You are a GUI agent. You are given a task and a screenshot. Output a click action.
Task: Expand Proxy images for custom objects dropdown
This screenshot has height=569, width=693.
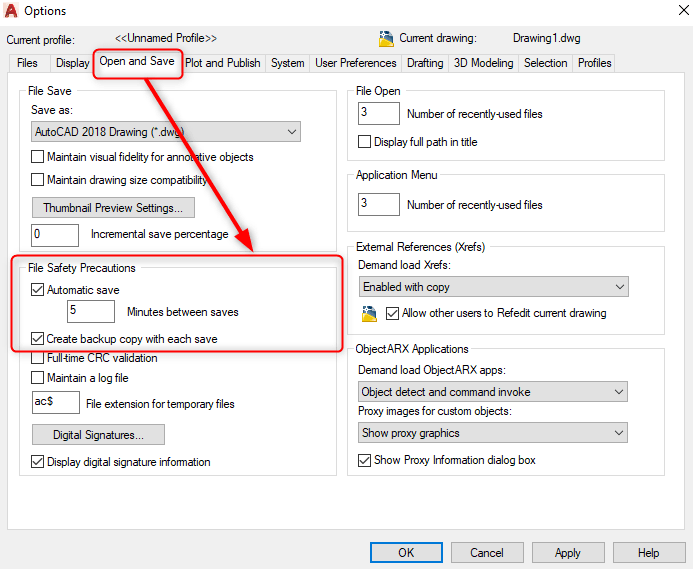(493, 433)
